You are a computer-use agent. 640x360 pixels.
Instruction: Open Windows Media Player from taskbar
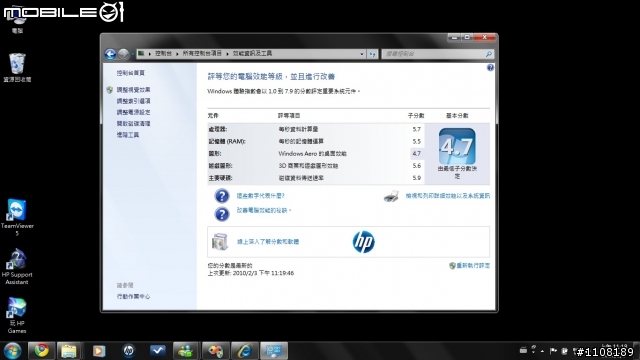pyautogui.click(x=99, y=351)
